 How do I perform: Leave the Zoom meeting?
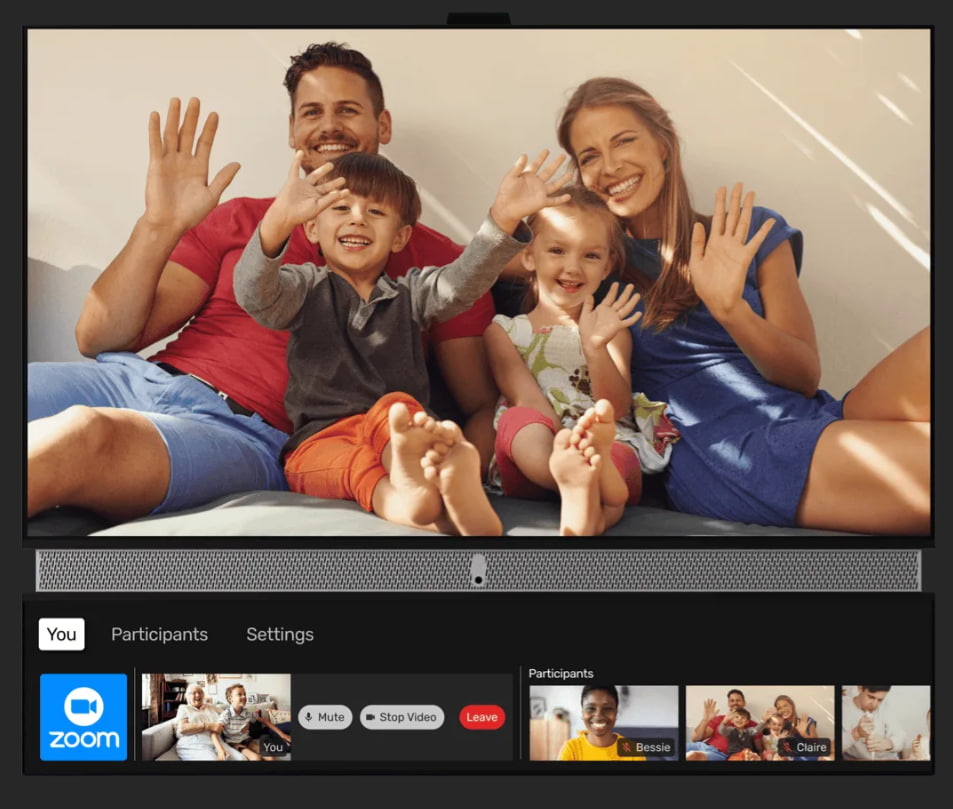[x=482, y=717]
